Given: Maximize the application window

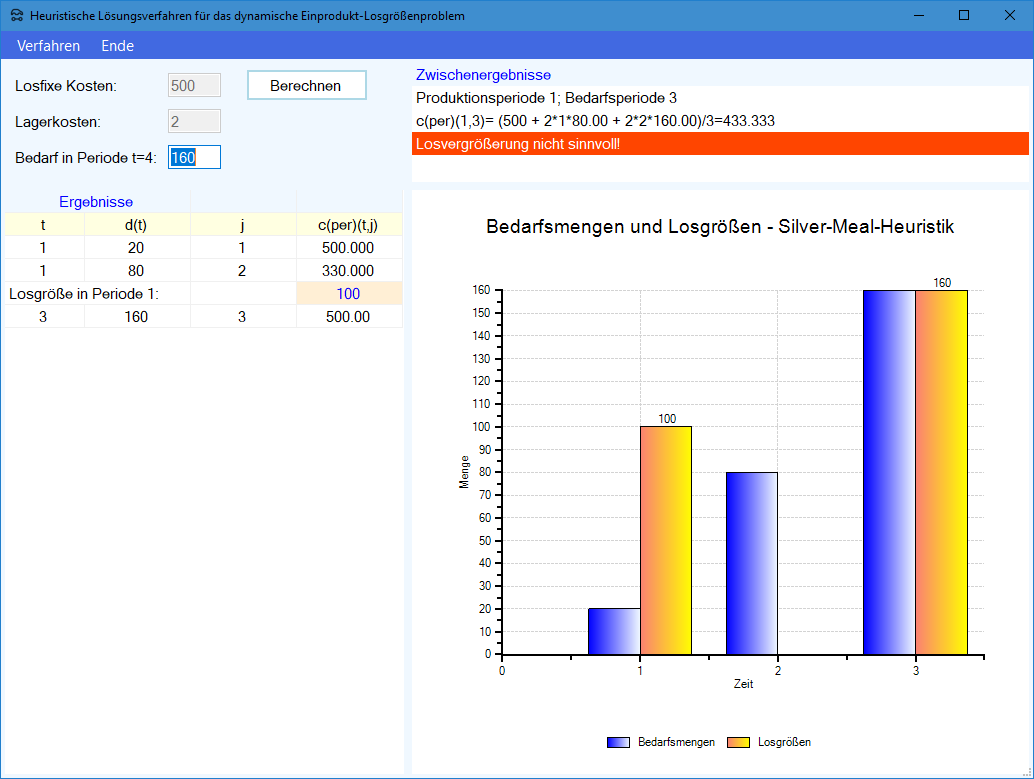Looking at the screenshot, I should click(x=964, y=16).
